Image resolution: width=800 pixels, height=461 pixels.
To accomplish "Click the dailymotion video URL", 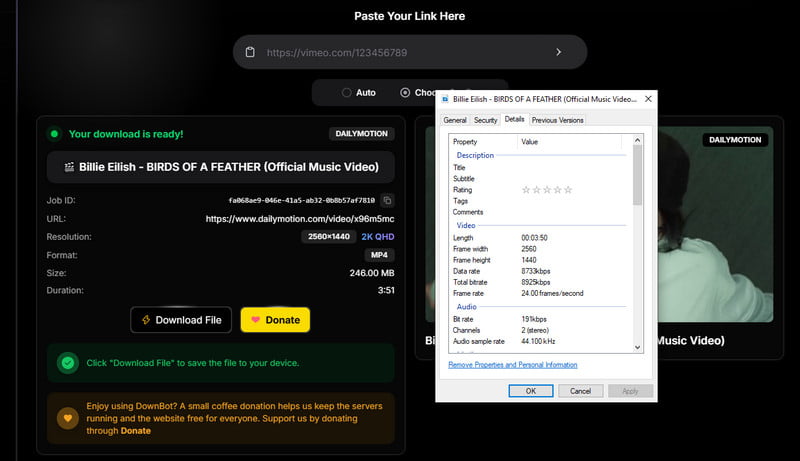I will pos(300,219).
